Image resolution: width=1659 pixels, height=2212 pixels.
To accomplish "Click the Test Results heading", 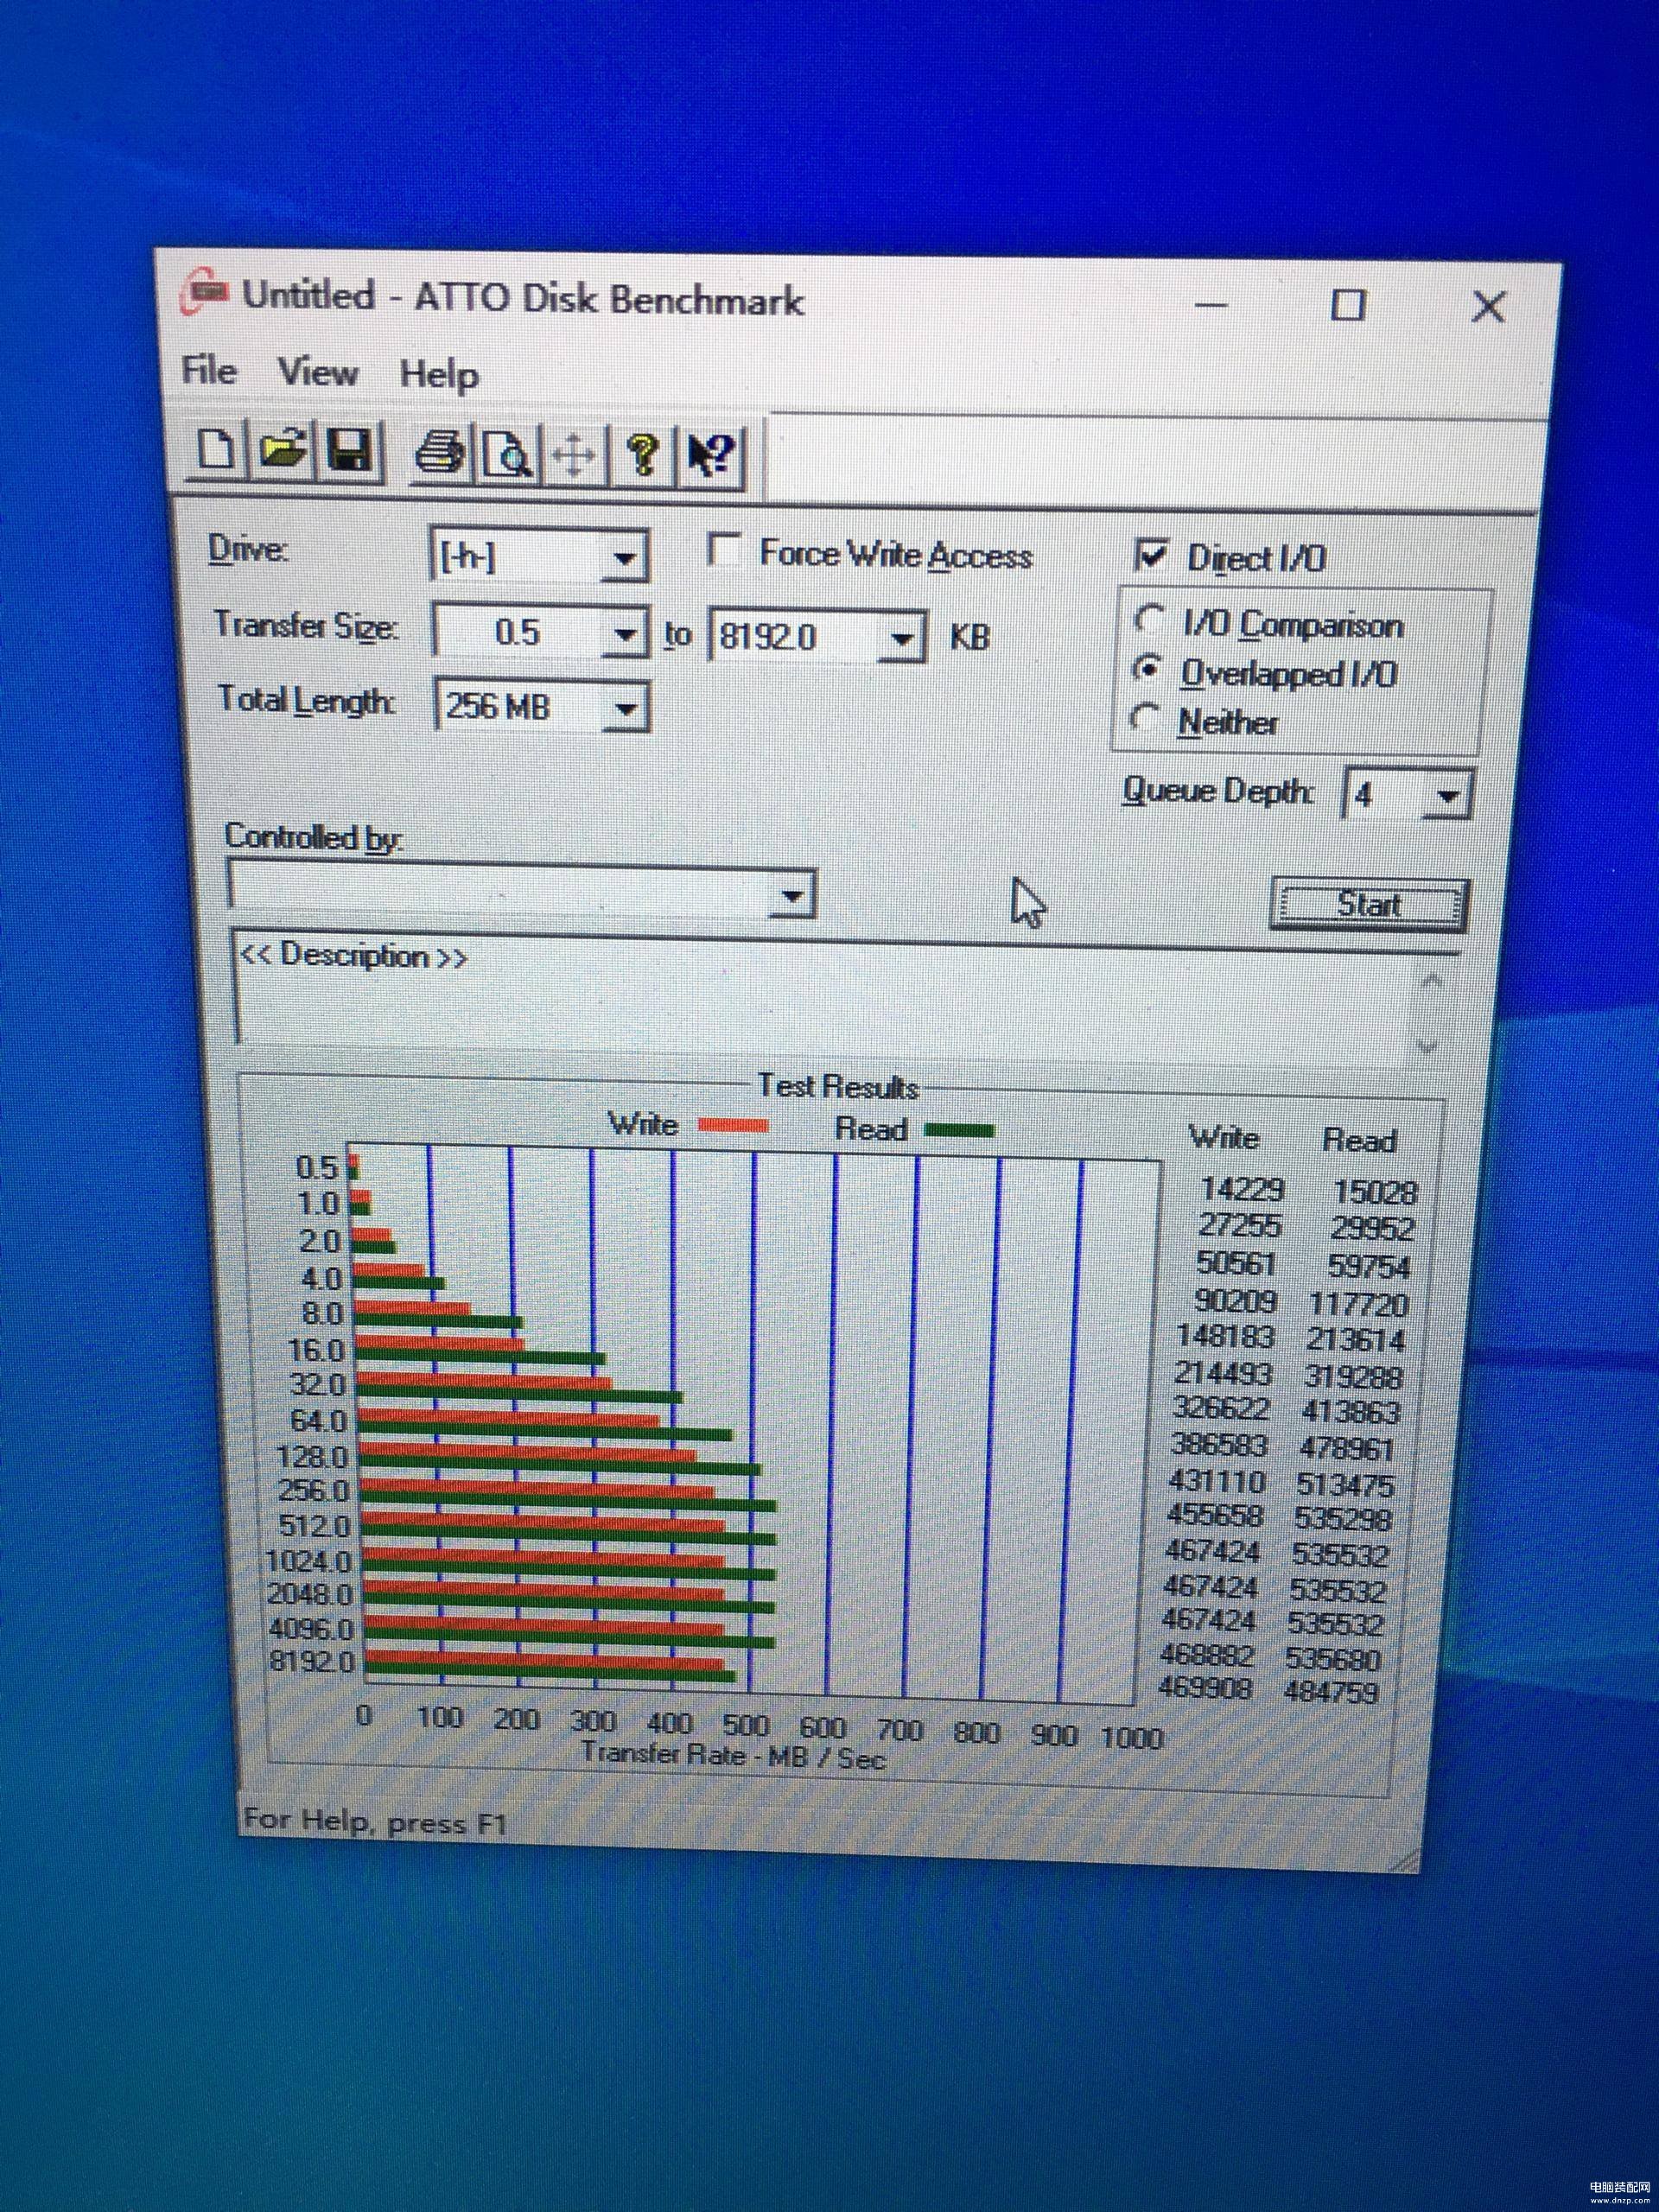I will (838, 1086).
